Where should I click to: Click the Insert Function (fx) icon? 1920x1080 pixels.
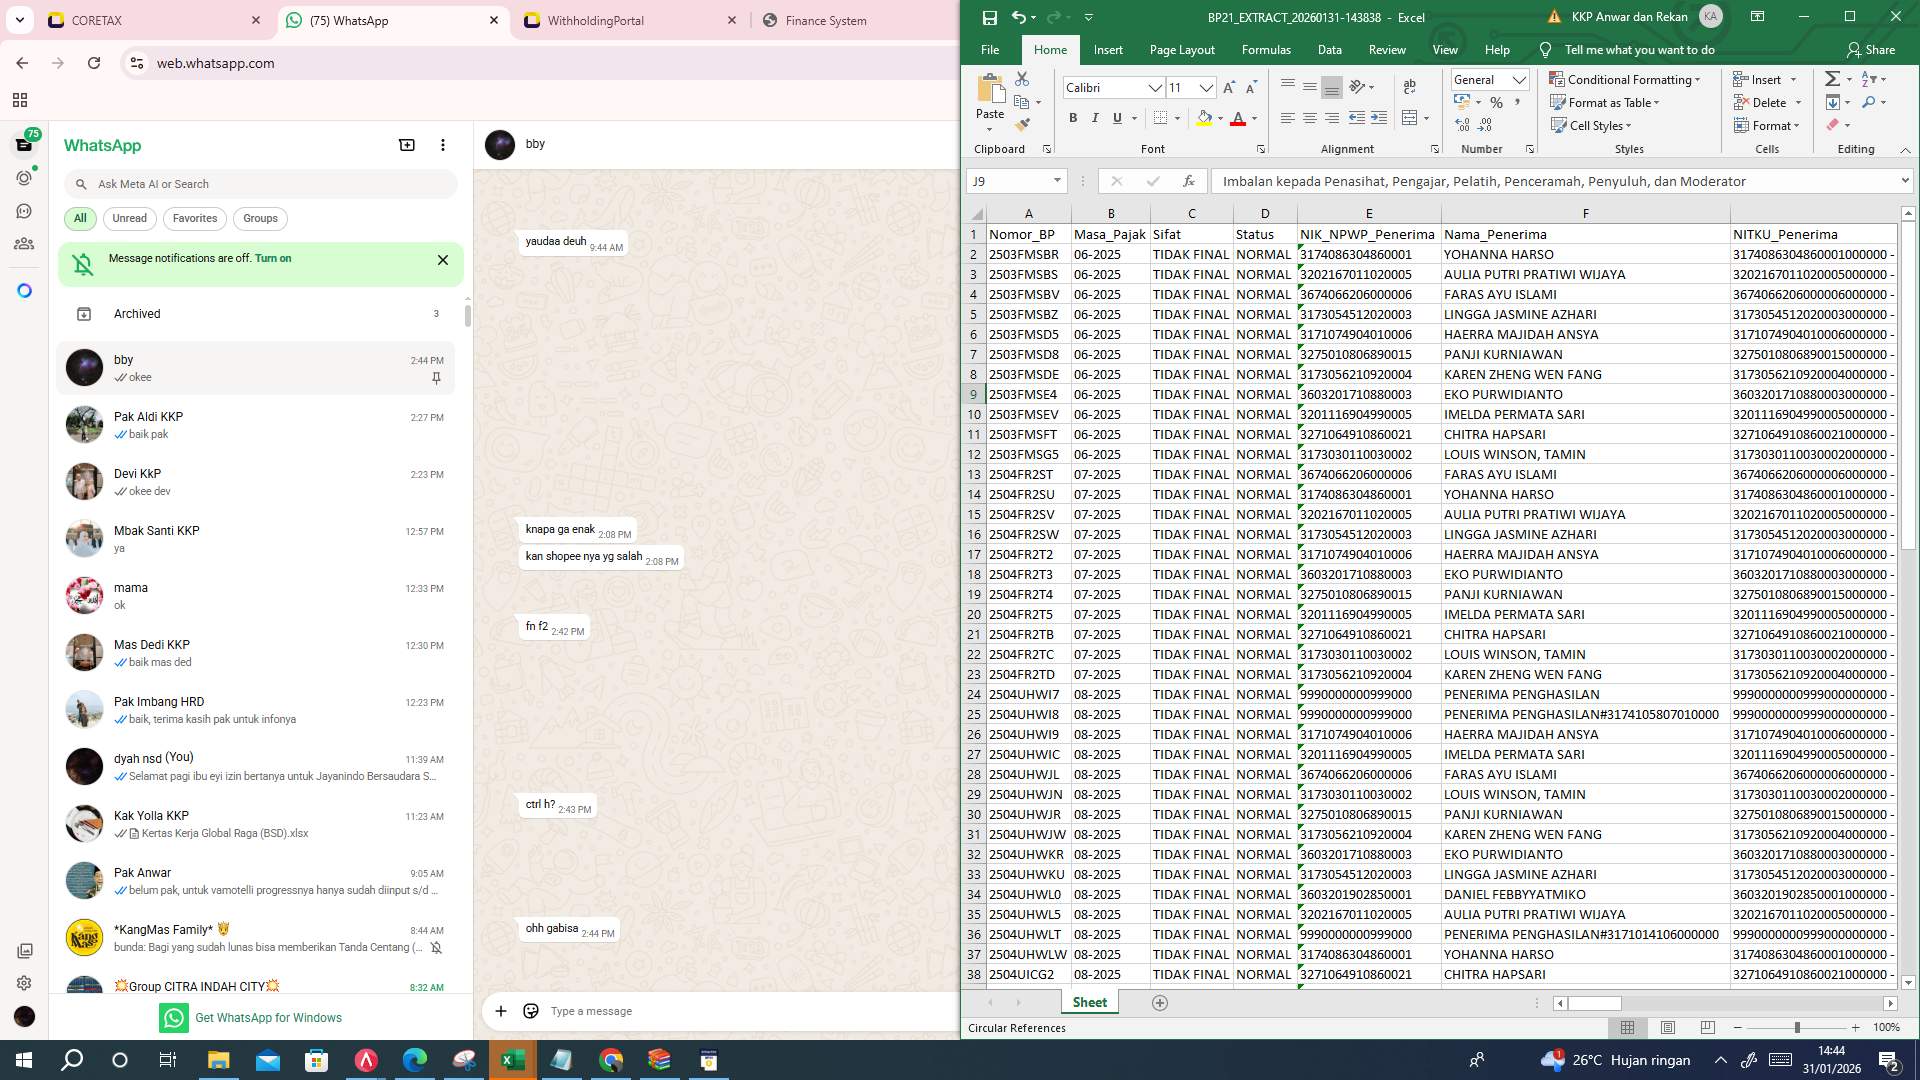point(1189,181)
